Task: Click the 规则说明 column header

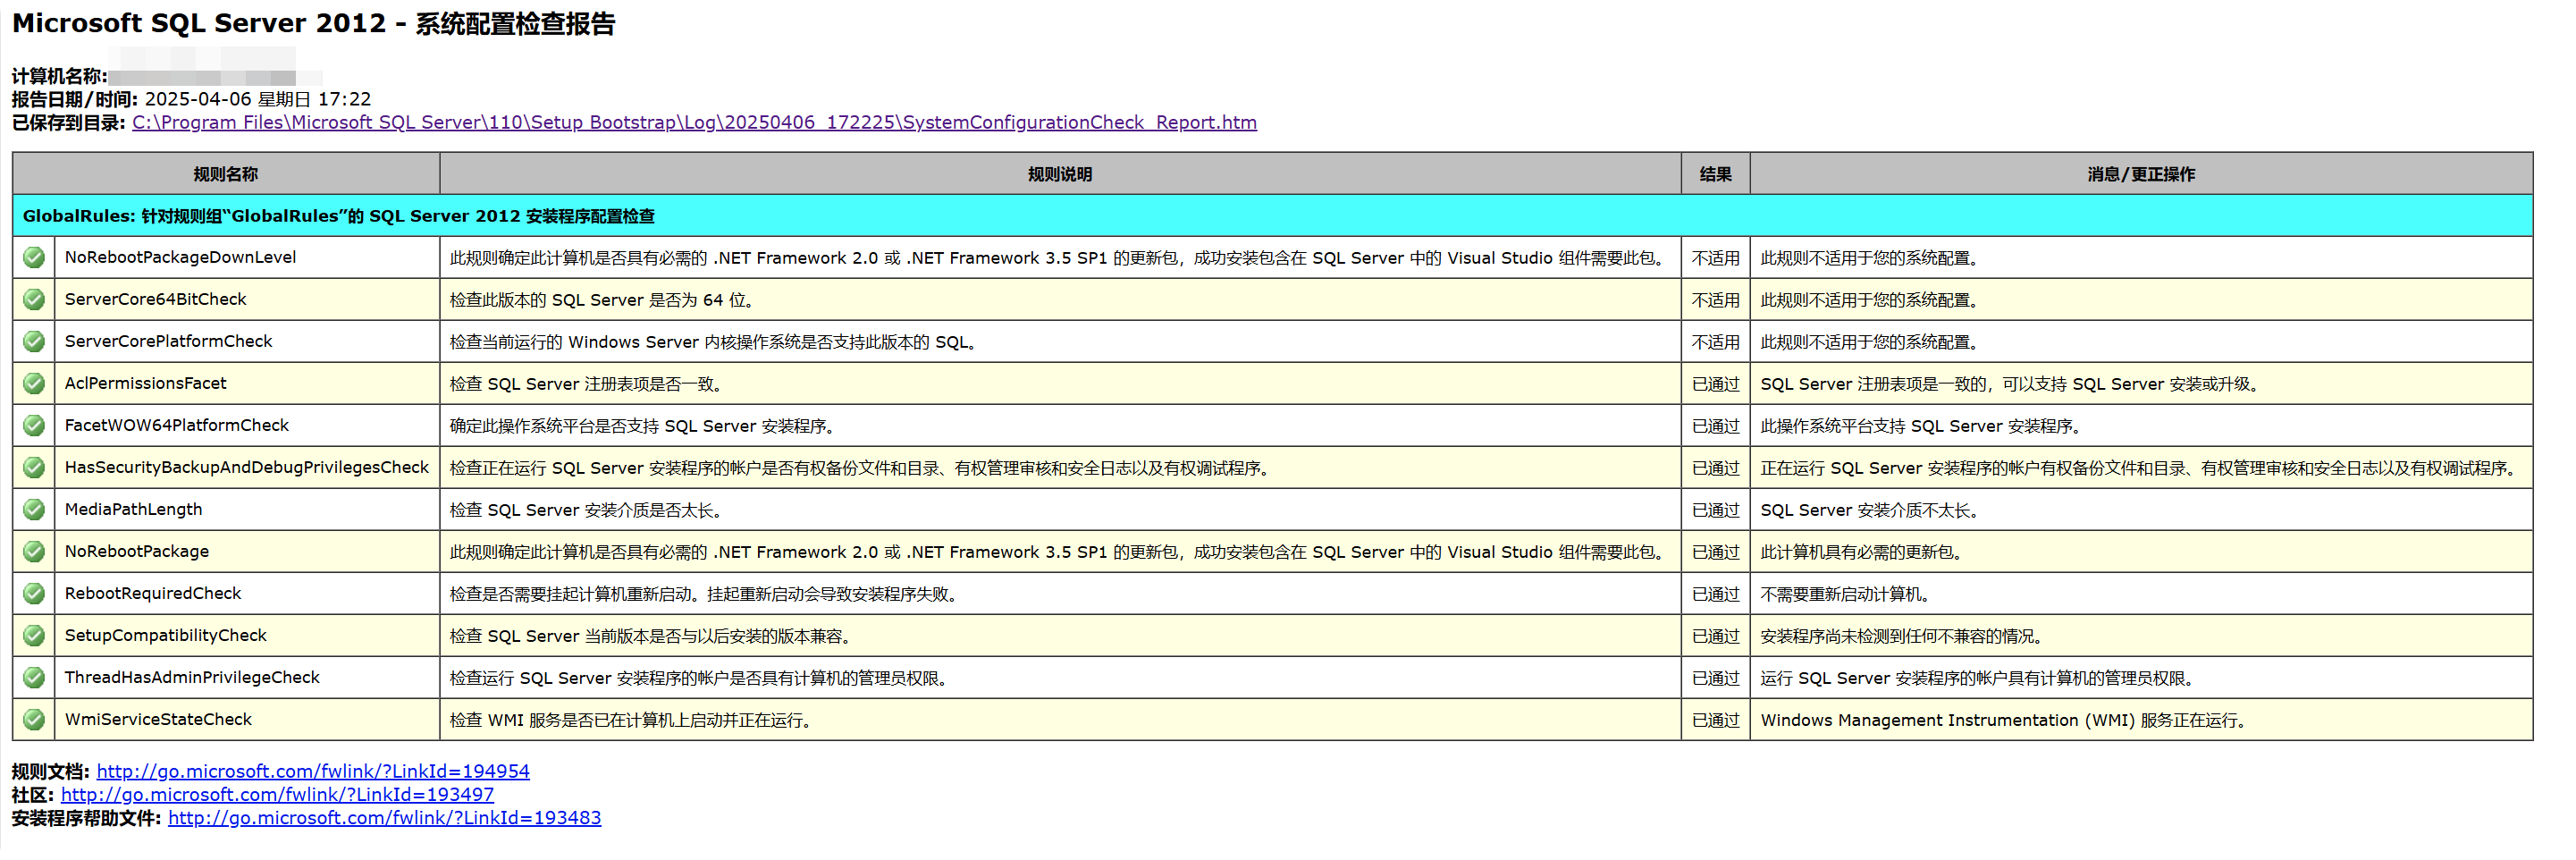Action: tap(1060, 174)
